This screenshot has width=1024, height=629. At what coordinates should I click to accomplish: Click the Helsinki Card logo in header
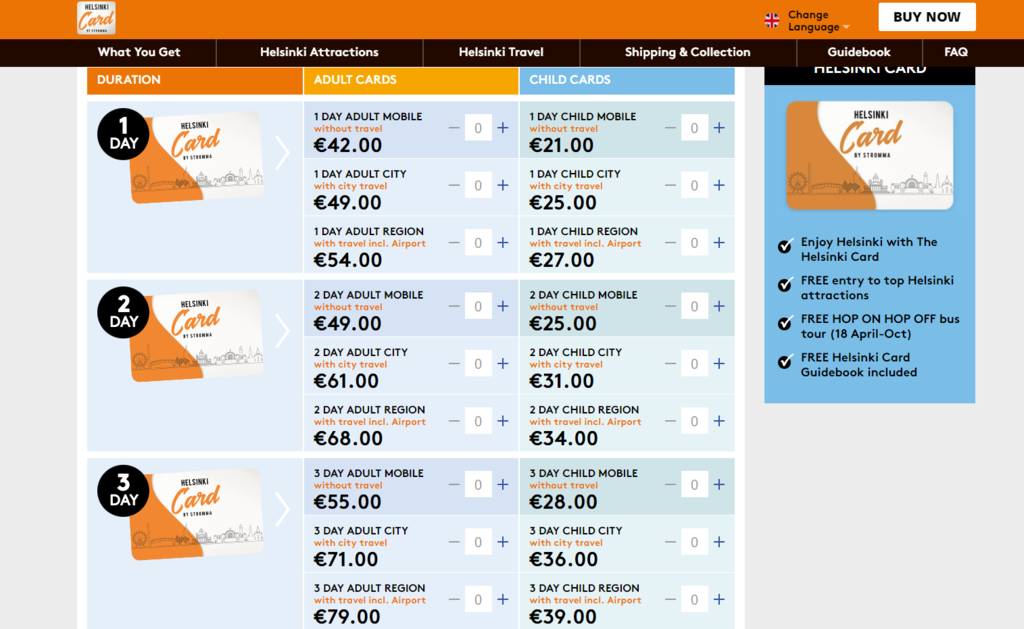coord(96,18)
